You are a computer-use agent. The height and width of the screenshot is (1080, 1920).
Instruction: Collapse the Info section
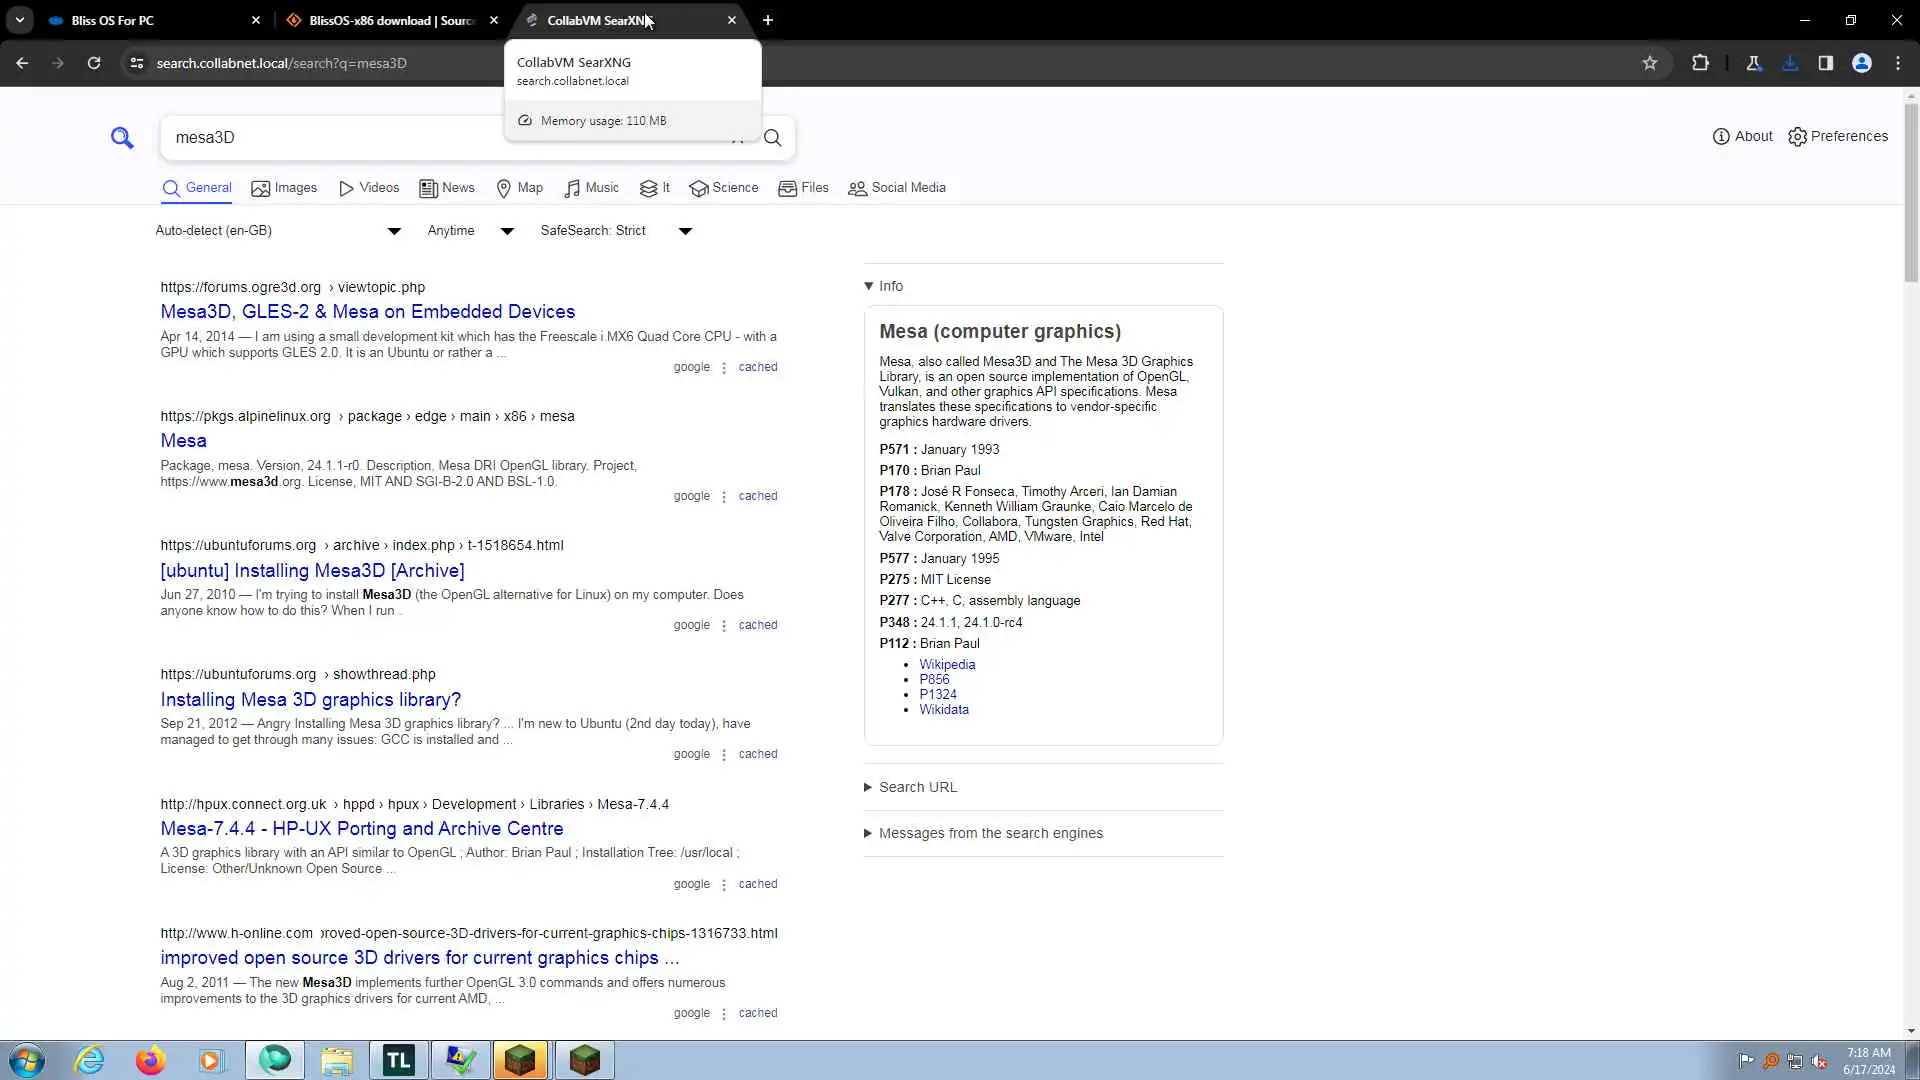click(884, 286)
